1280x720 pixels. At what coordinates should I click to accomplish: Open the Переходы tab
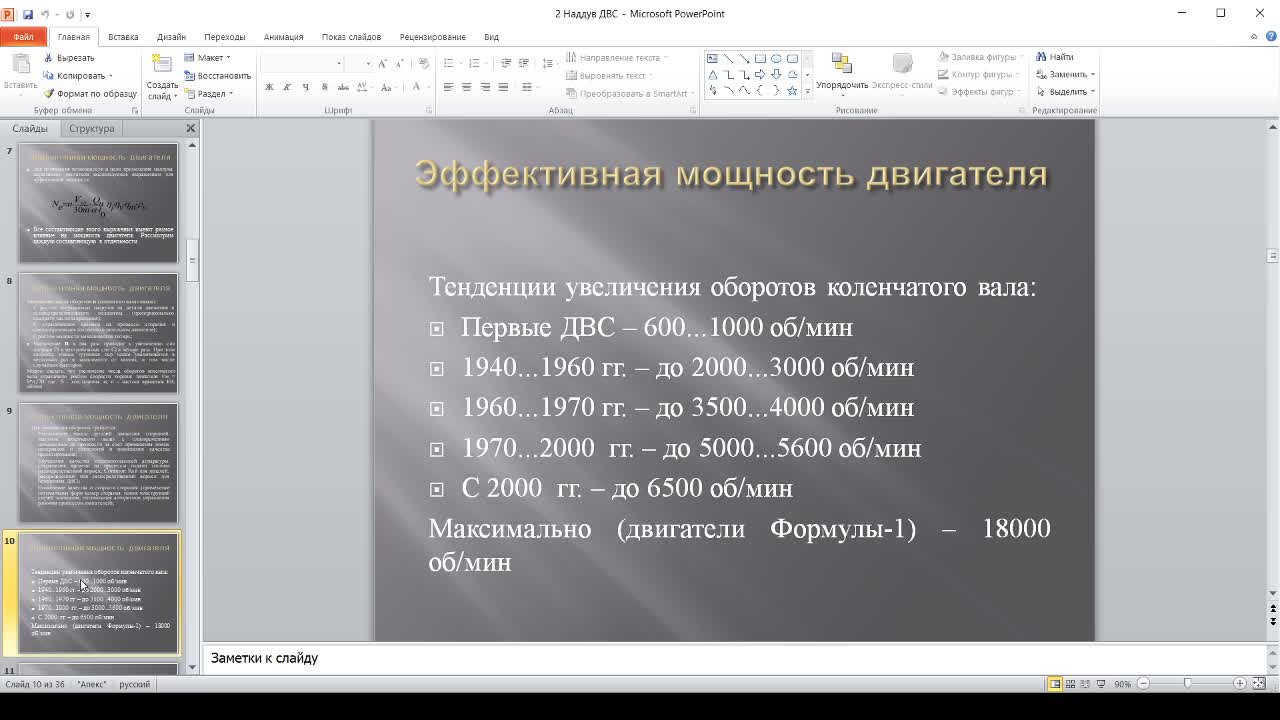pyautogui.click(x=225, y=37)
